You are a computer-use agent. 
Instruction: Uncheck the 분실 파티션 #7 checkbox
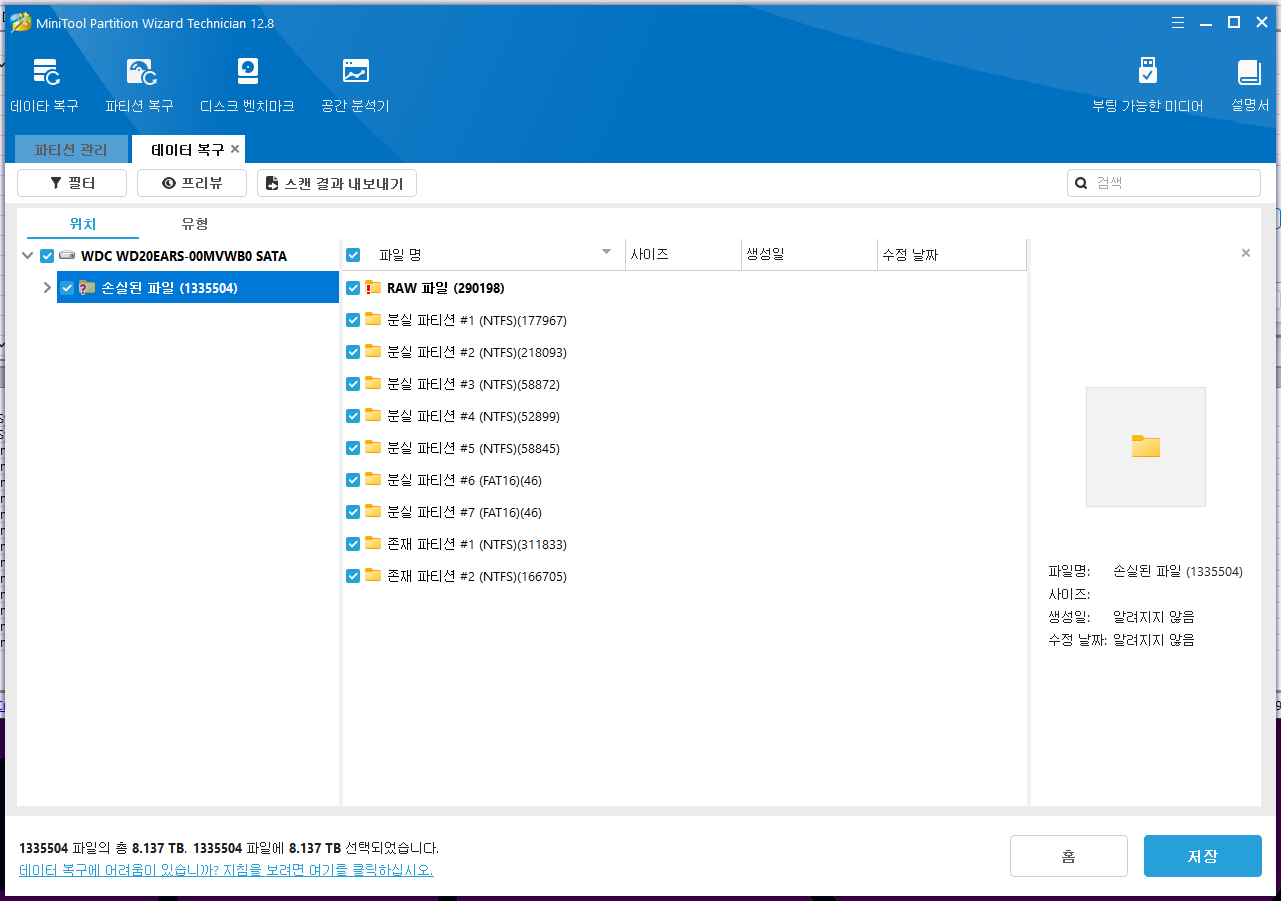point(353,512)
